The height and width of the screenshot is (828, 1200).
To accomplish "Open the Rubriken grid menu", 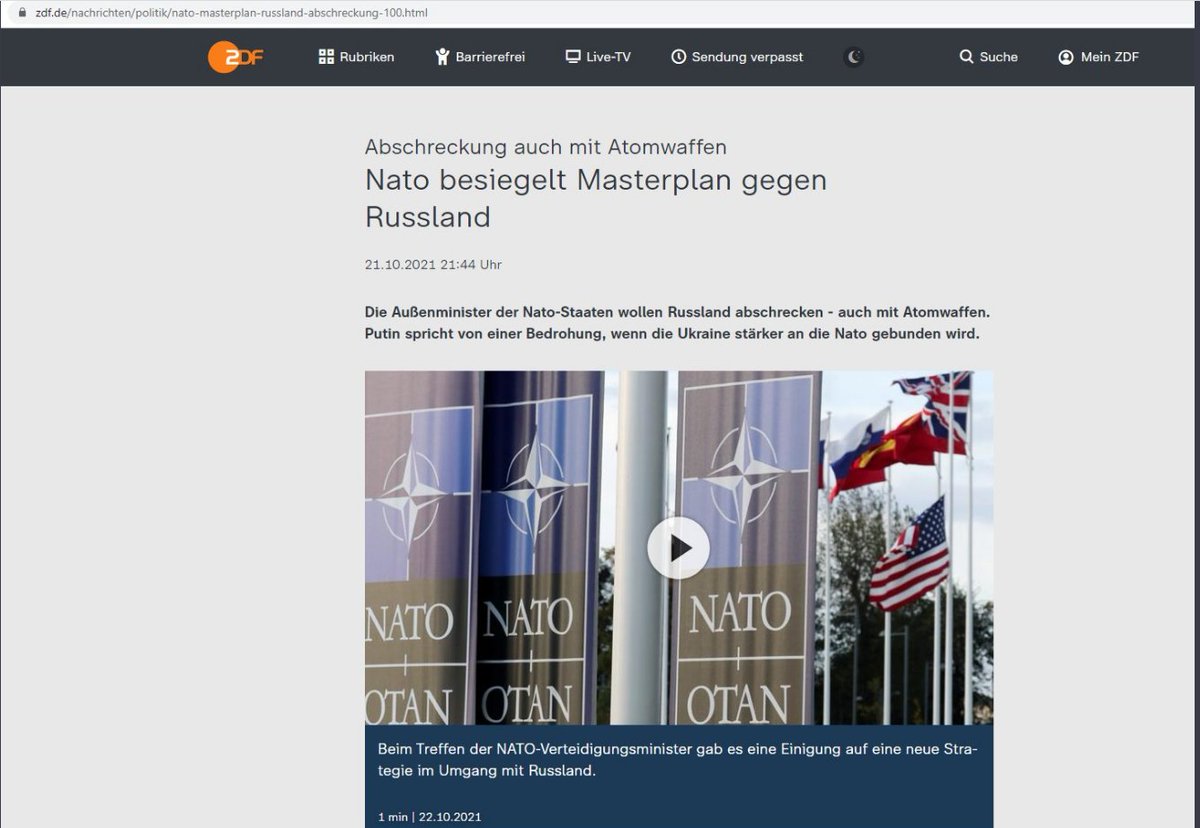I will coord(356,57).
